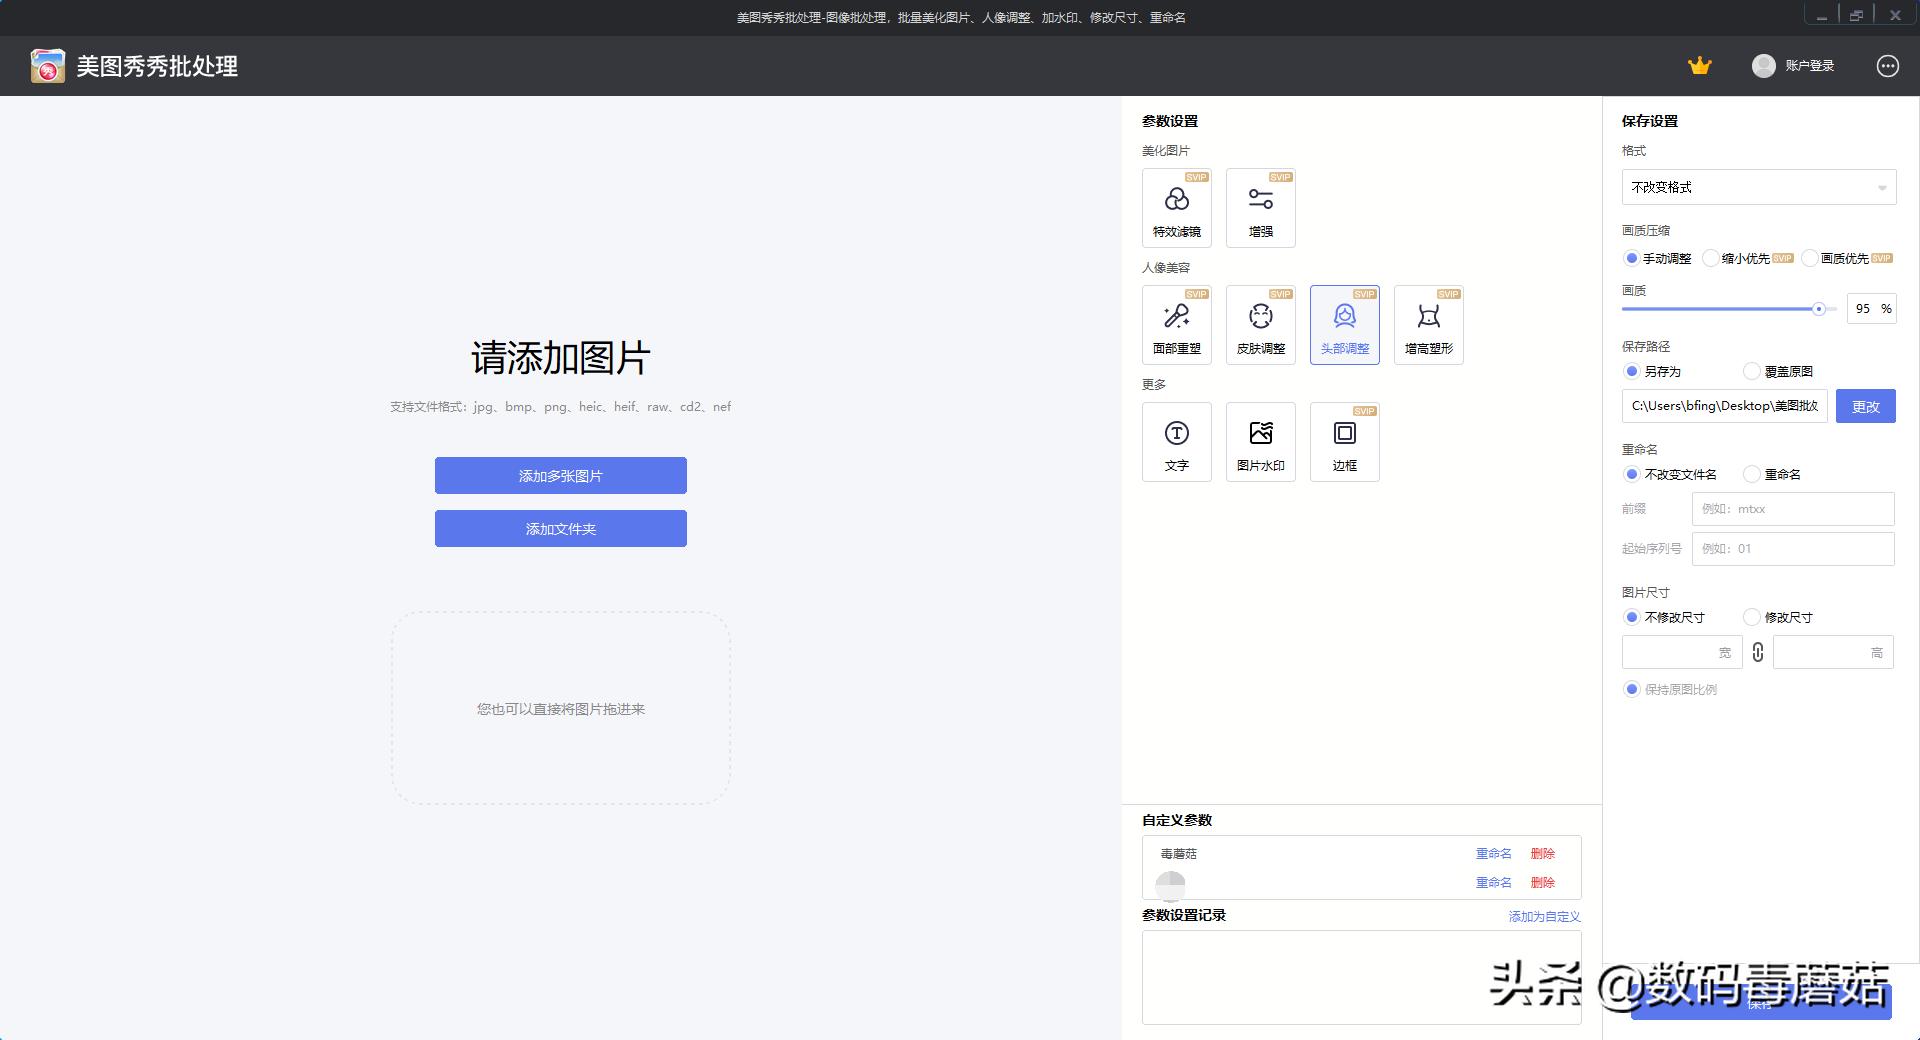Open the 增强 enhancement tool
The width and height of the screenshot is (1920, 1040).
pos(1261,207)
